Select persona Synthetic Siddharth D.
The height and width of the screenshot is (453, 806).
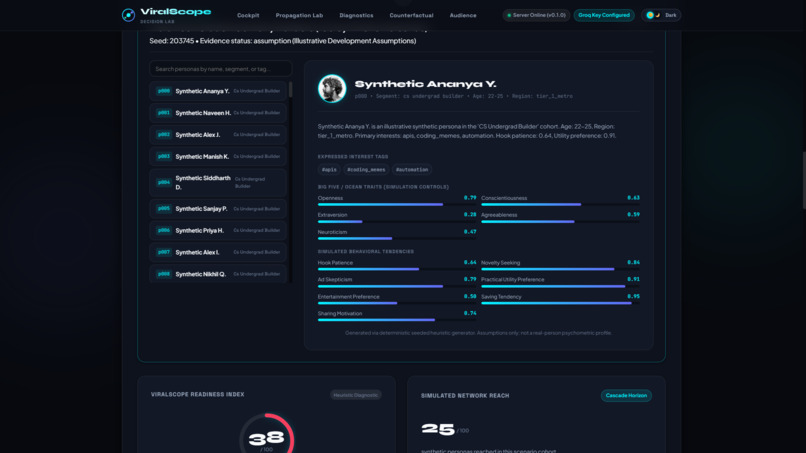pos(218,183)
